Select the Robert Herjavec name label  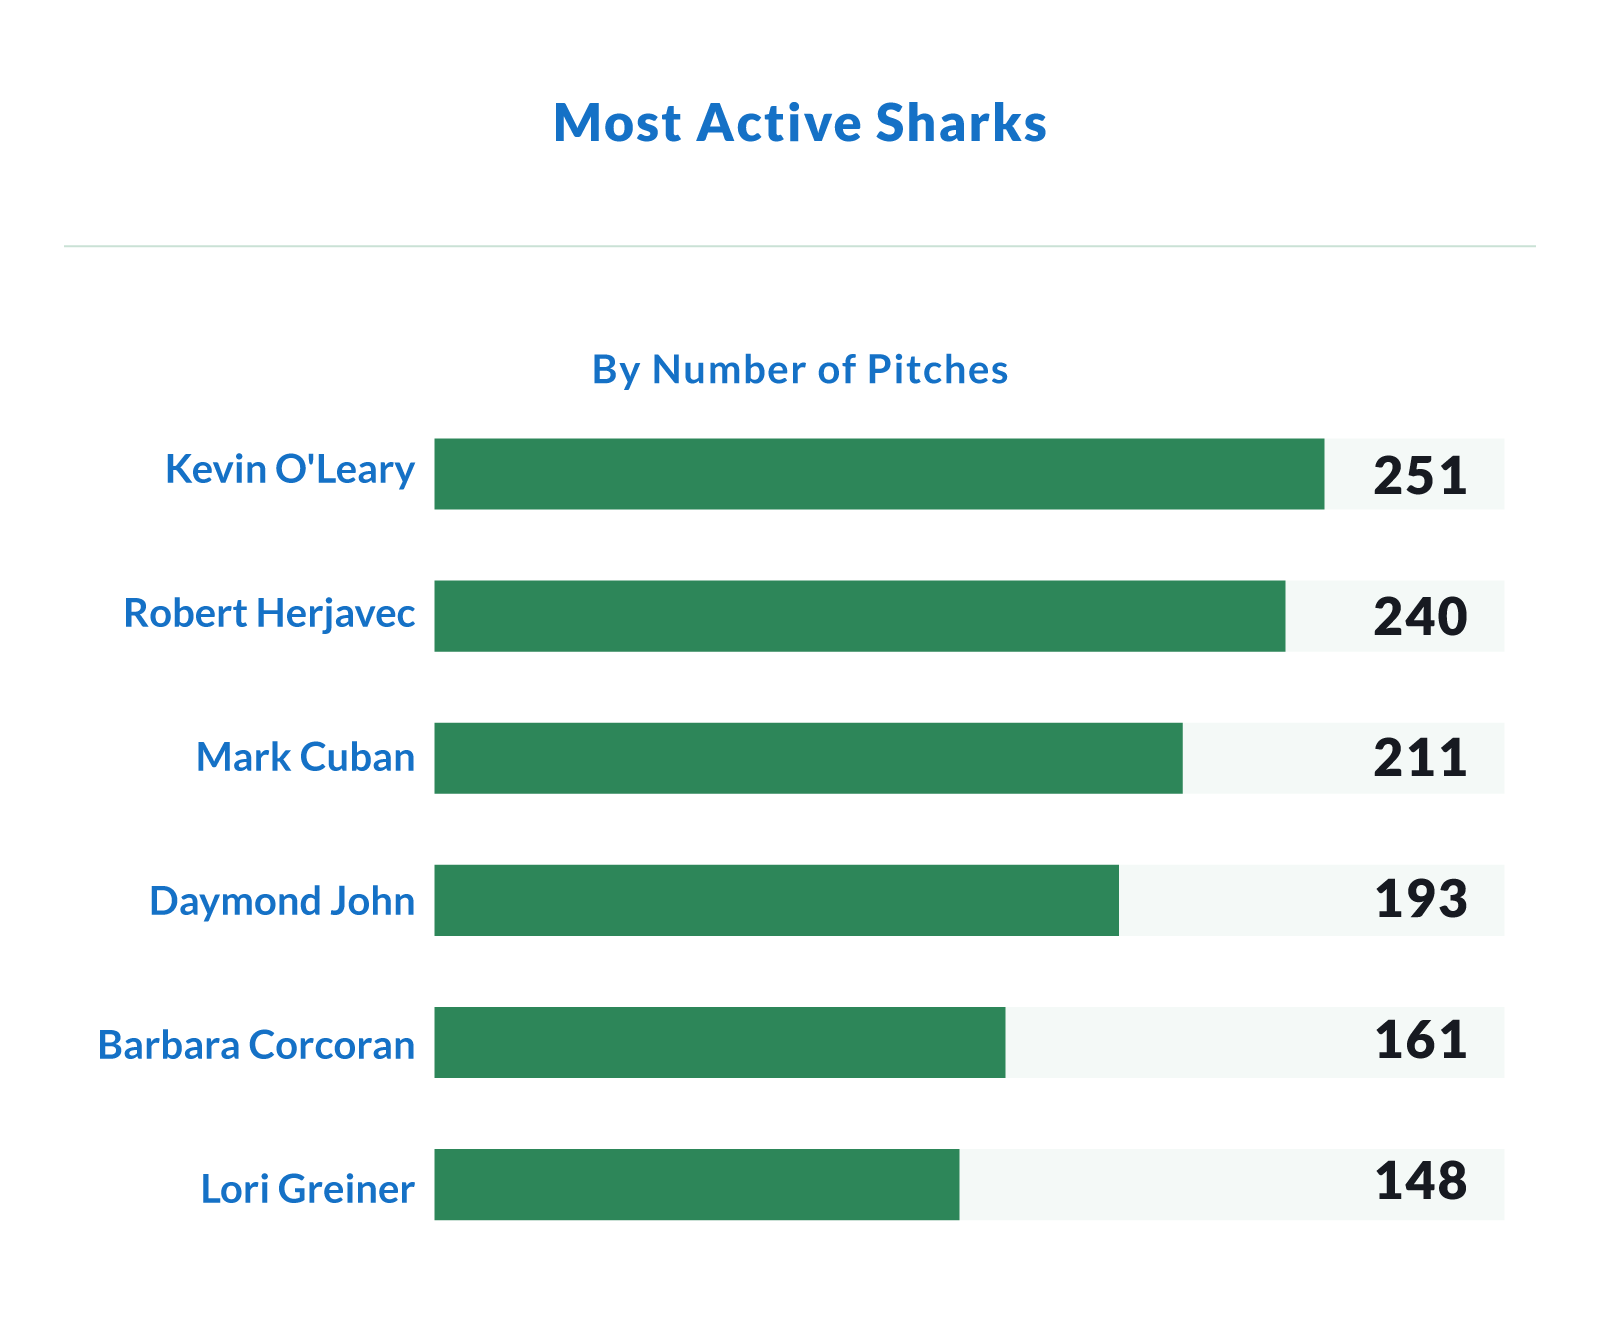click(x=269, y=614)
